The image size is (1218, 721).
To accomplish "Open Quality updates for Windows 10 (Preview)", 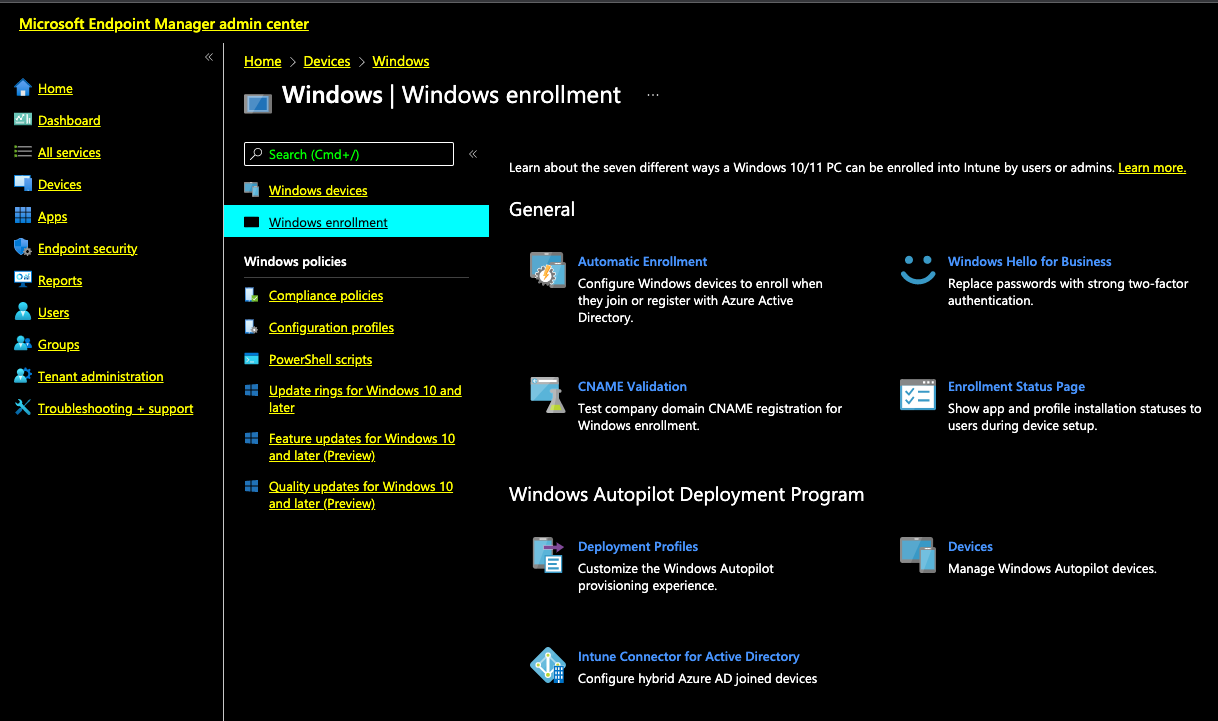I will (361, 495).
